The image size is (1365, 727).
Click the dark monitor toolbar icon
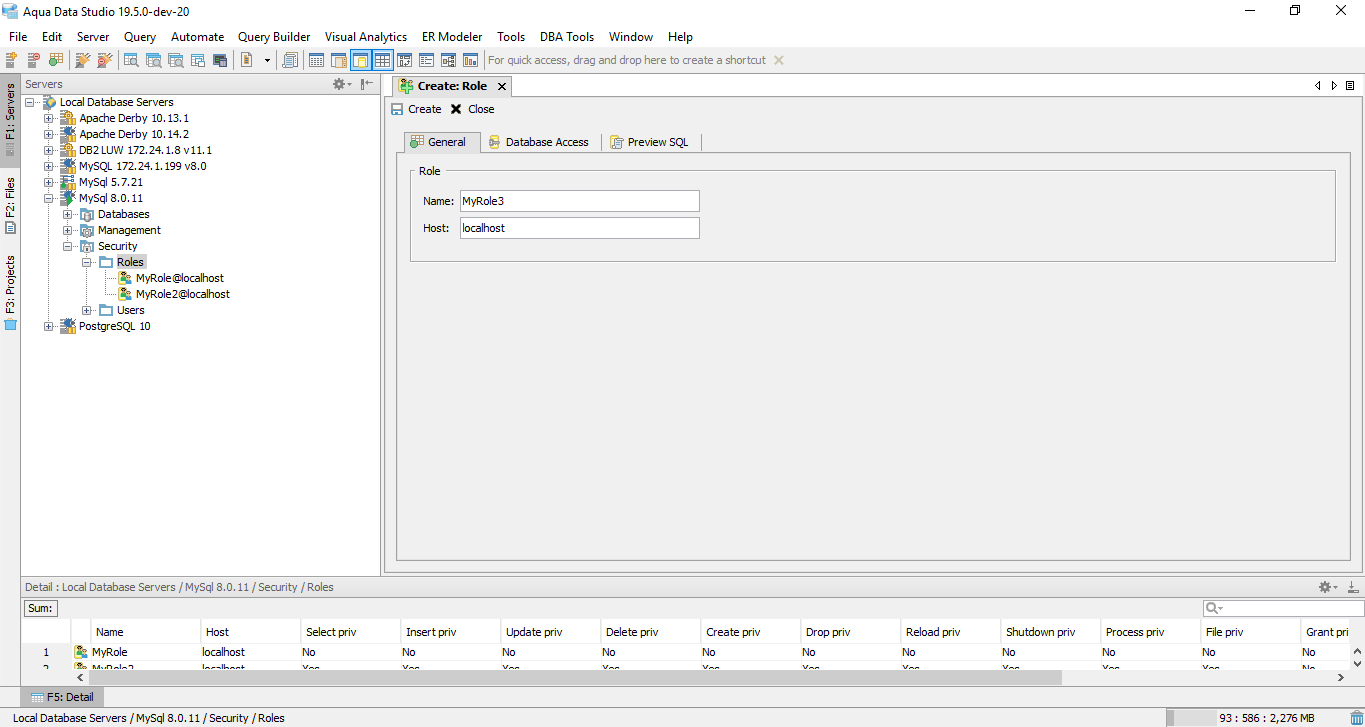220,60
